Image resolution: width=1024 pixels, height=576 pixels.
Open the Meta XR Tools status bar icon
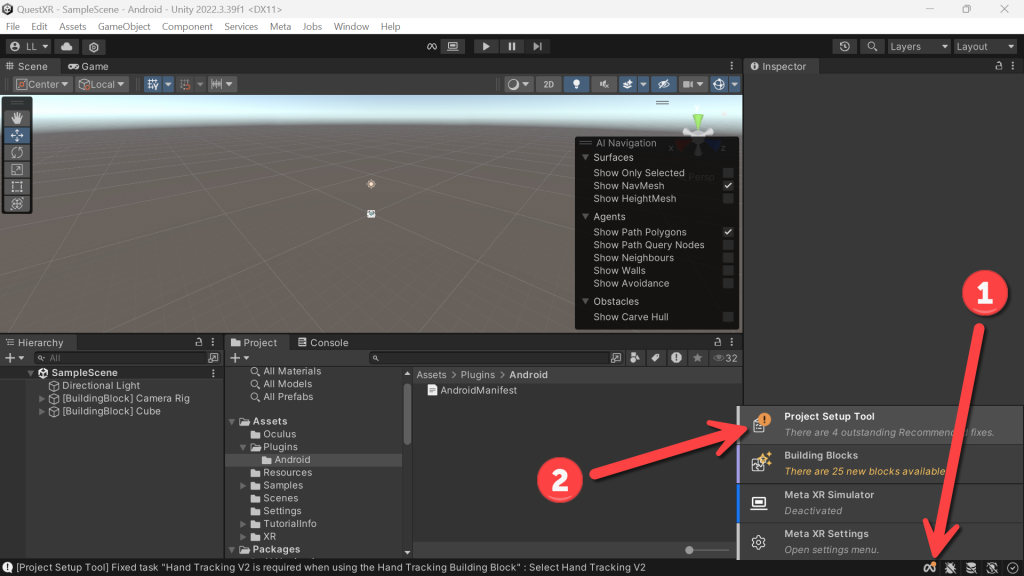coord(929,568)
